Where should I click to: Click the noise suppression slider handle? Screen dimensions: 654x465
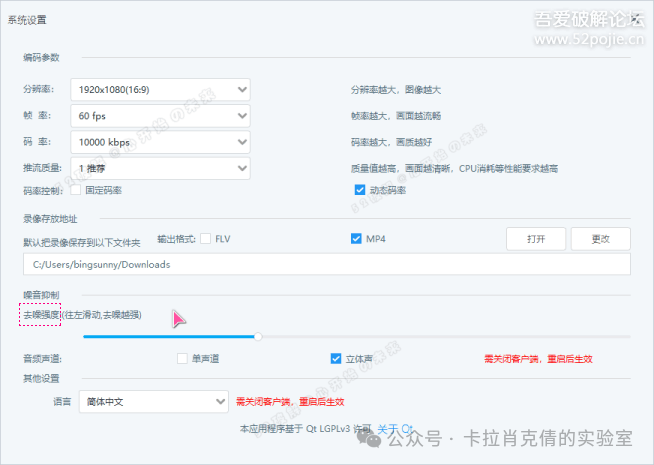[x=258, y=337]
